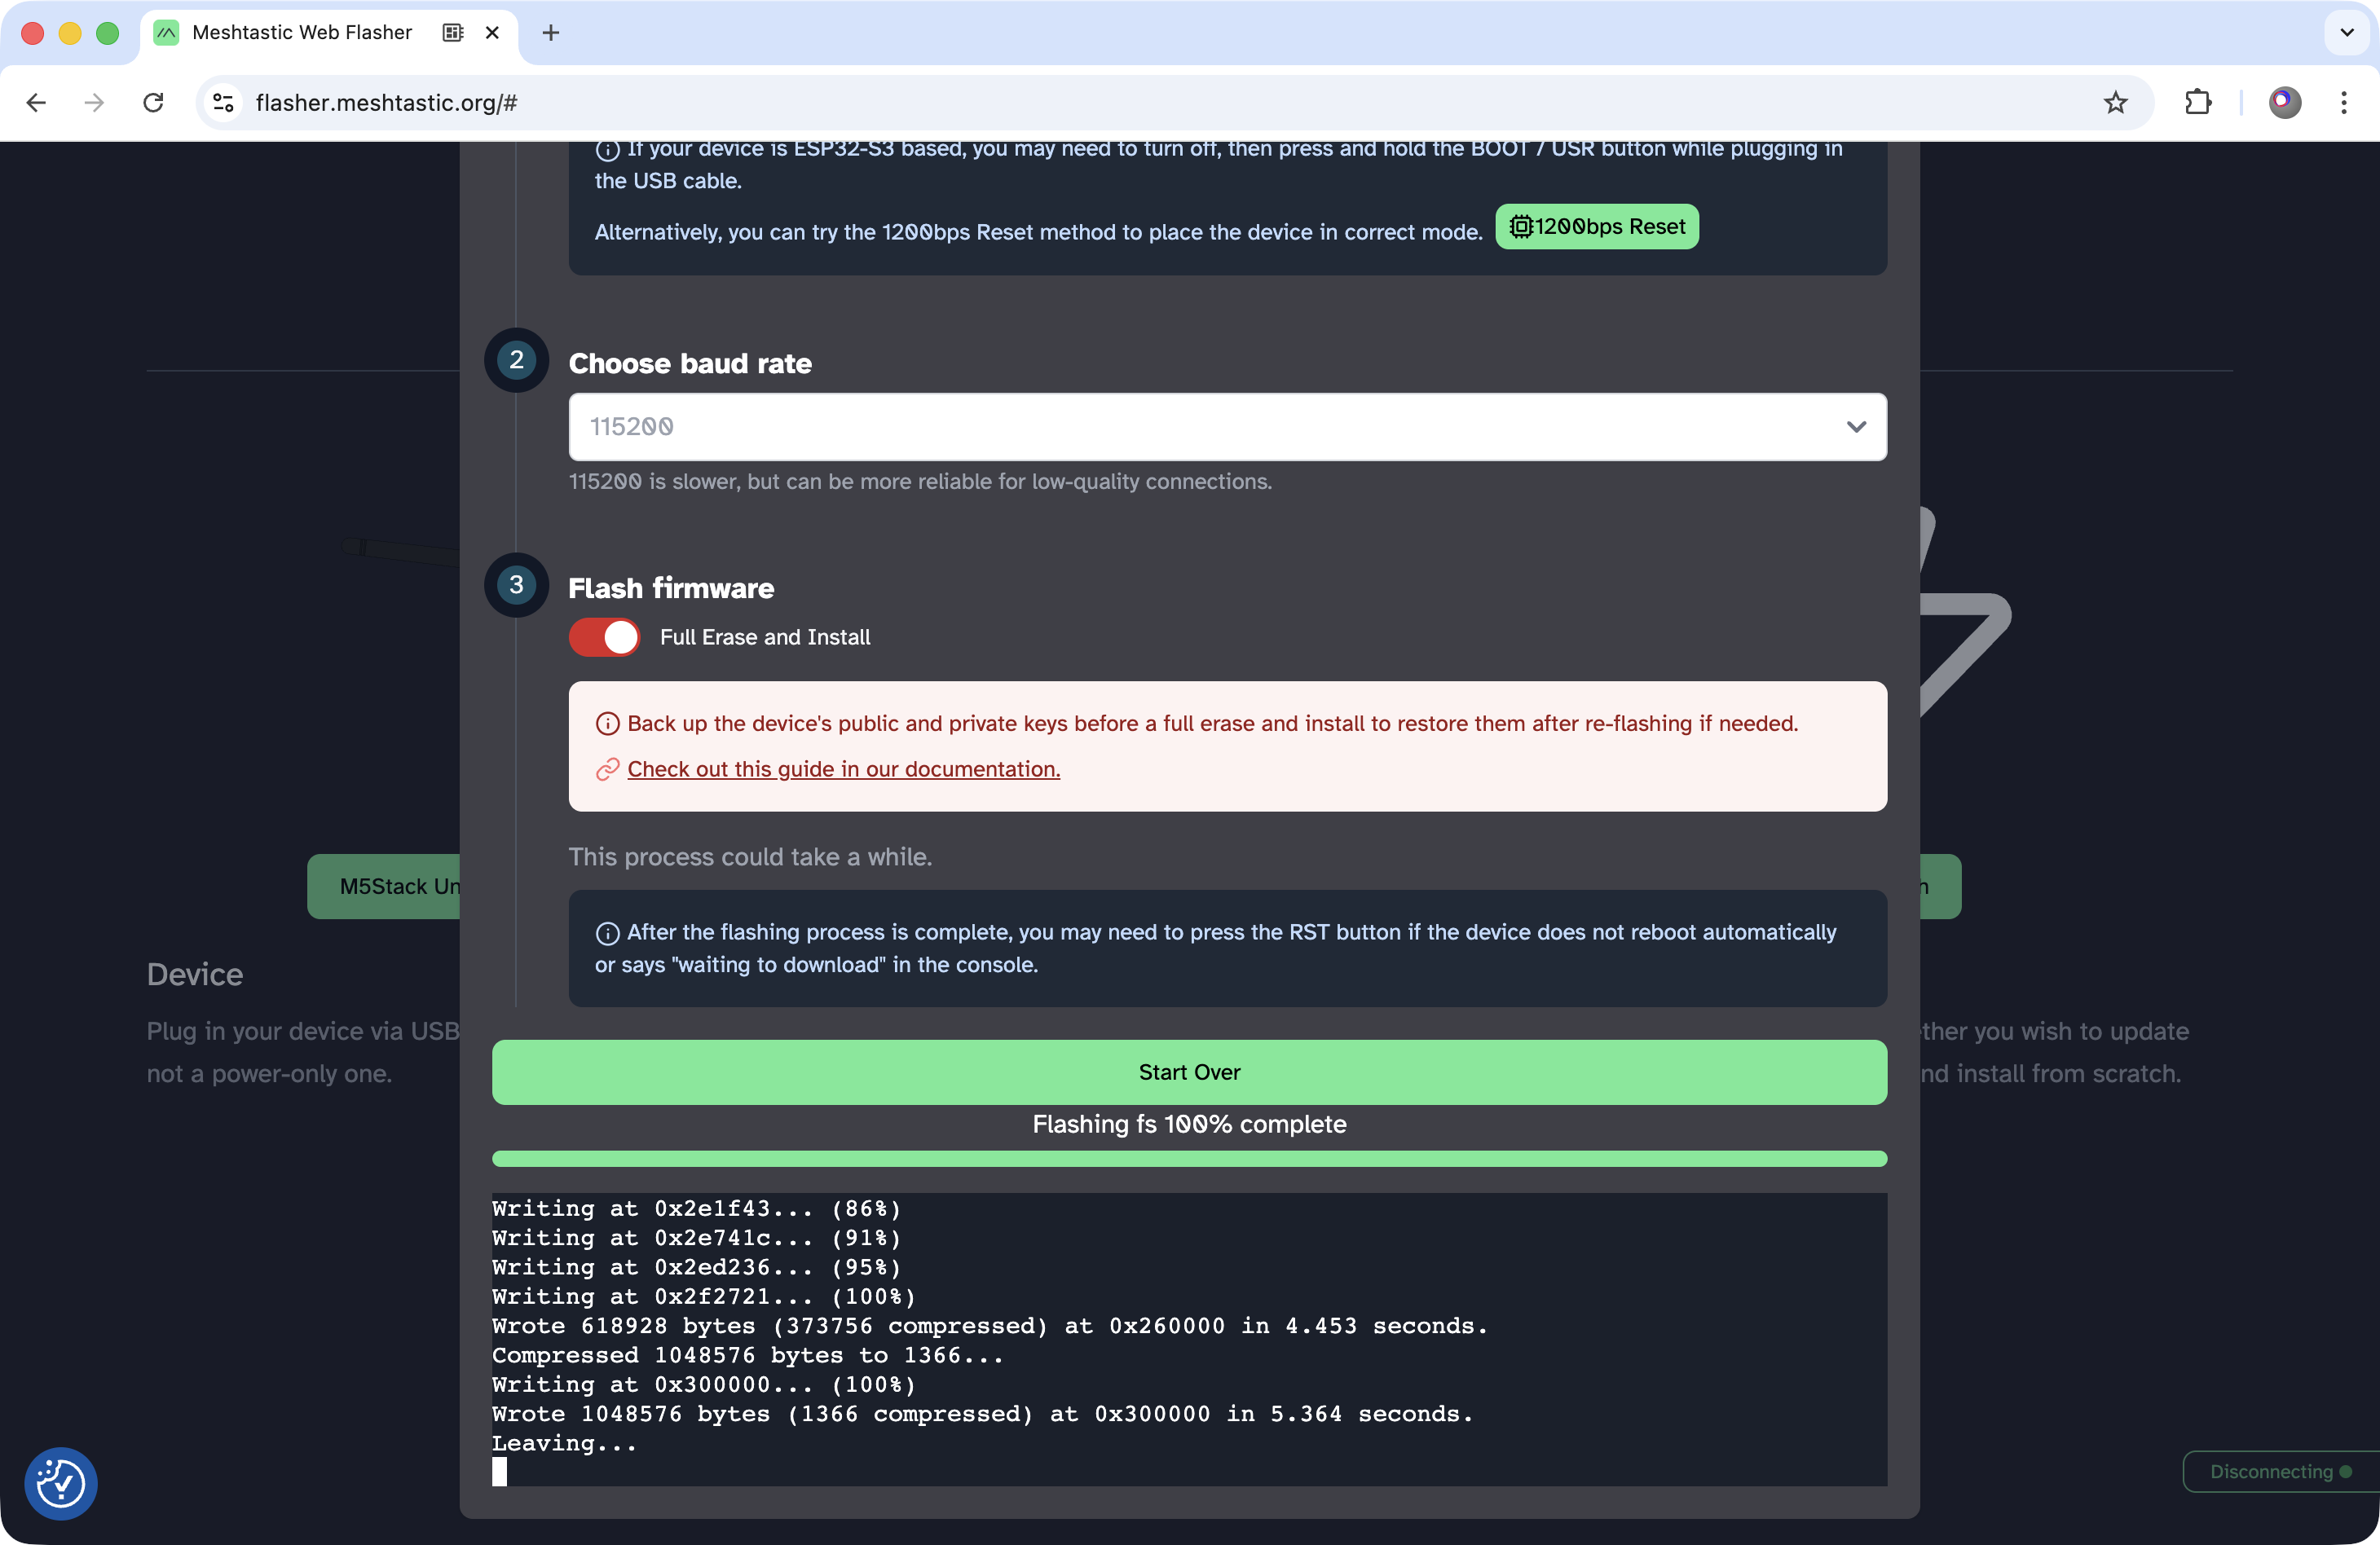The width and height of the screenshot is (2380, 1545).
Task: Open the documentation guide link
Action: [843, 769]
